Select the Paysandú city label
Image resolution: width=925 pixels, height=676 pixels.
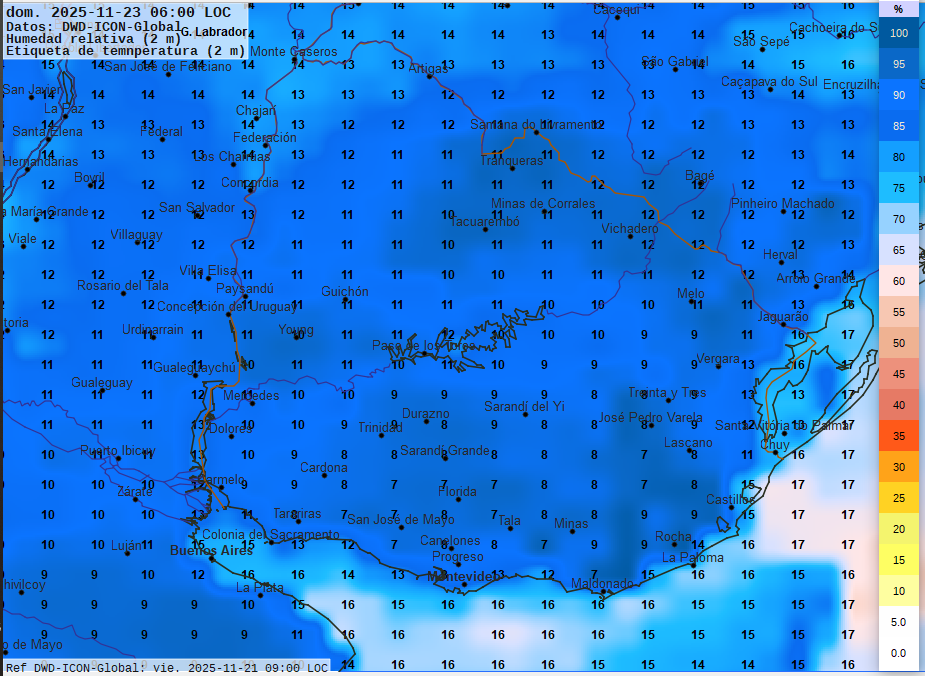pos(245,288)
